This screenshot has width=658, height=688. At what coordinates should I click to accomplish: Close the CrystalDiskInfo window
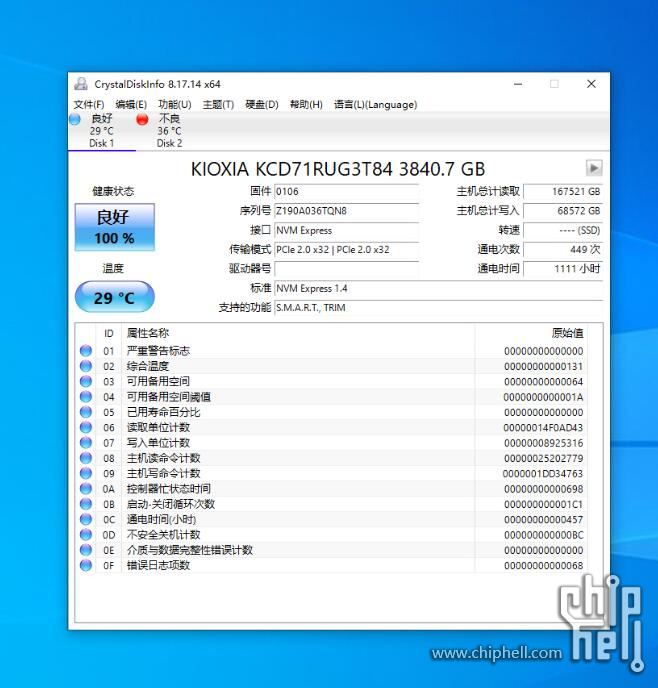[x=591, y=84]
